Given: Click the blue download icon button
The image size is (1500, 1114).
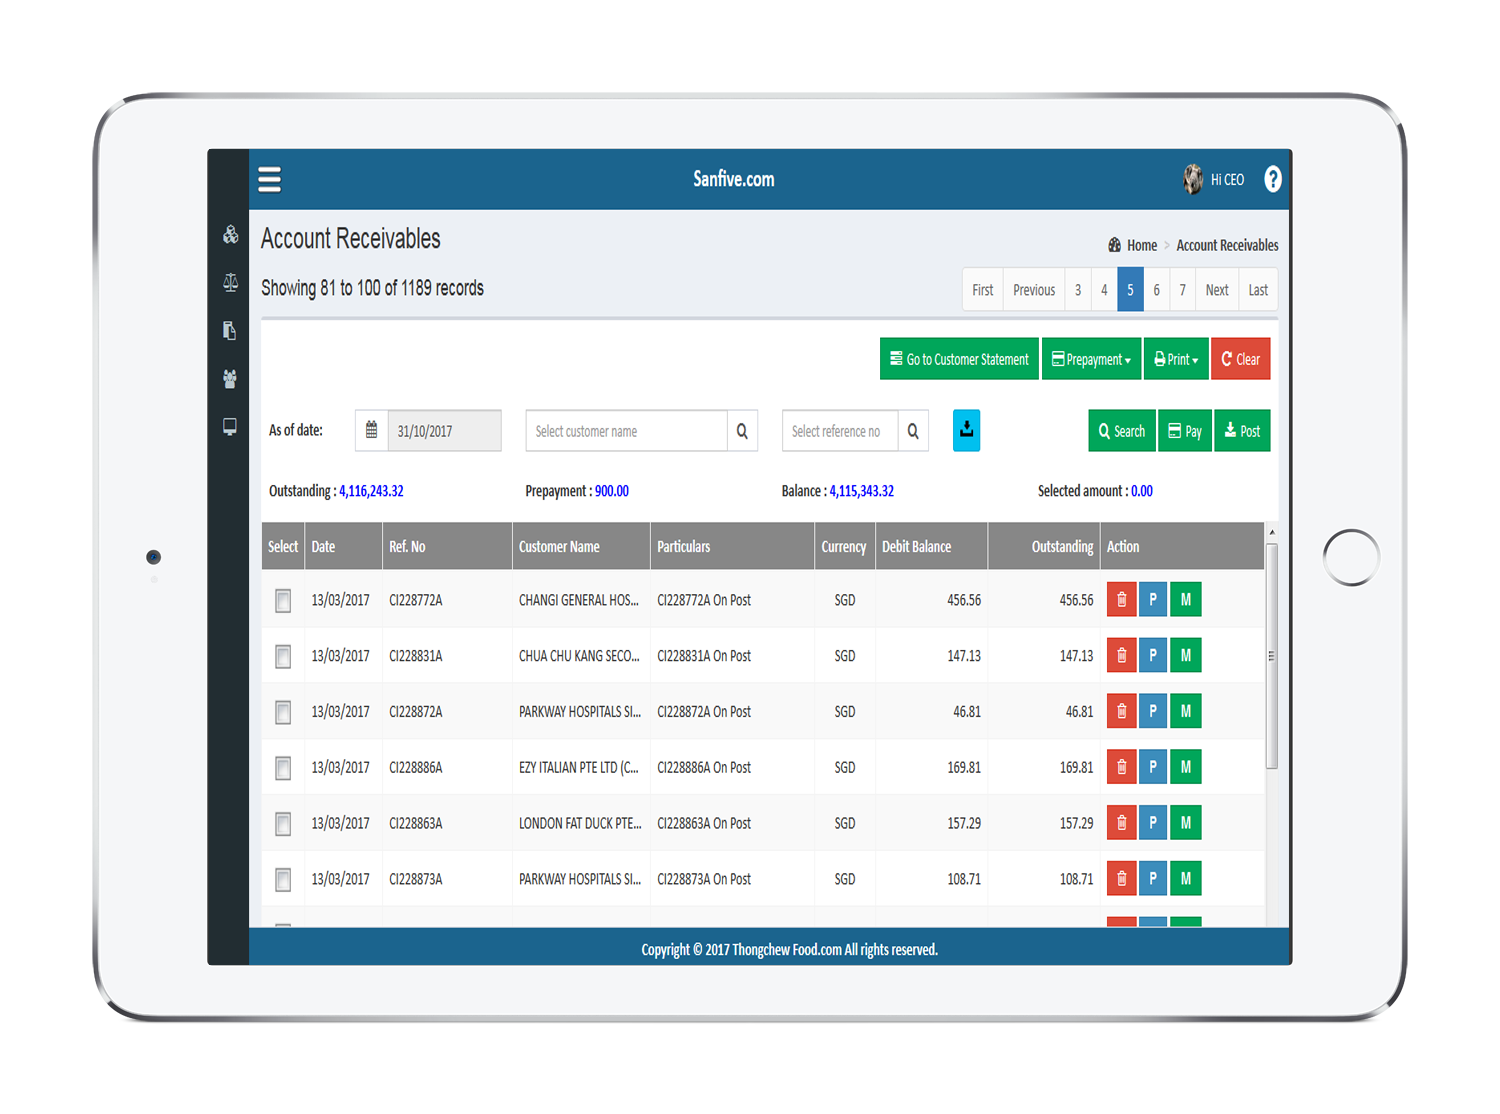Looking at the screenshot, I should pos(966,430).
